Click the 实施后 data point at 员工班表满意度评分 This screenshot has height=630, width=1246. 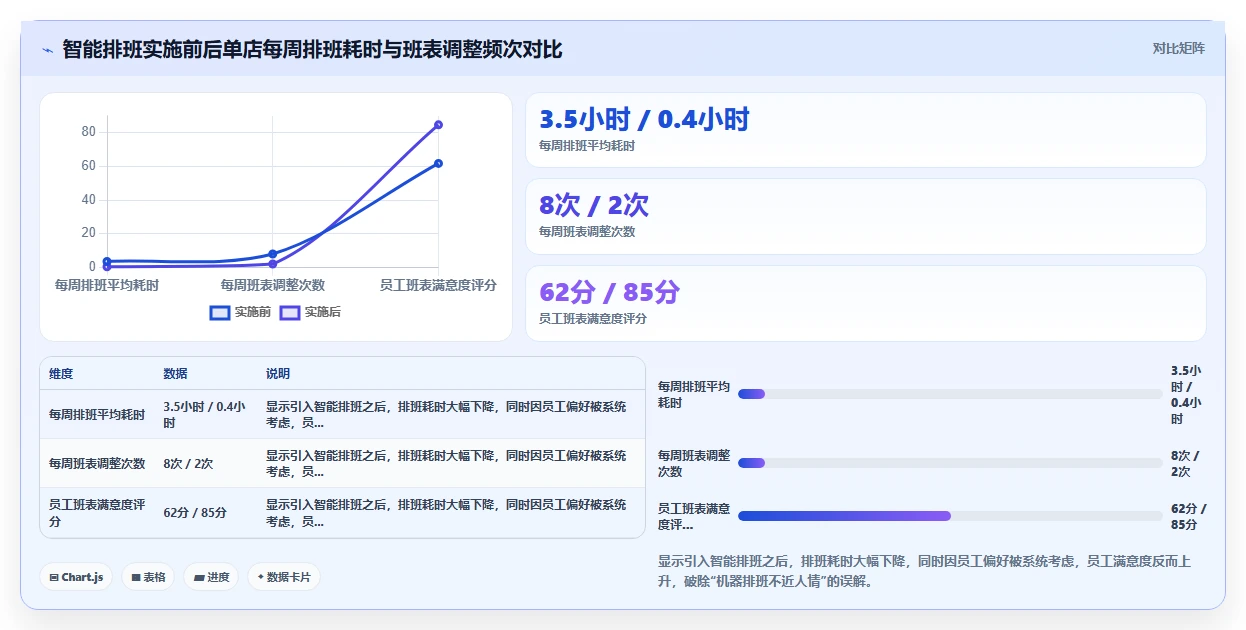click(438, 125)
